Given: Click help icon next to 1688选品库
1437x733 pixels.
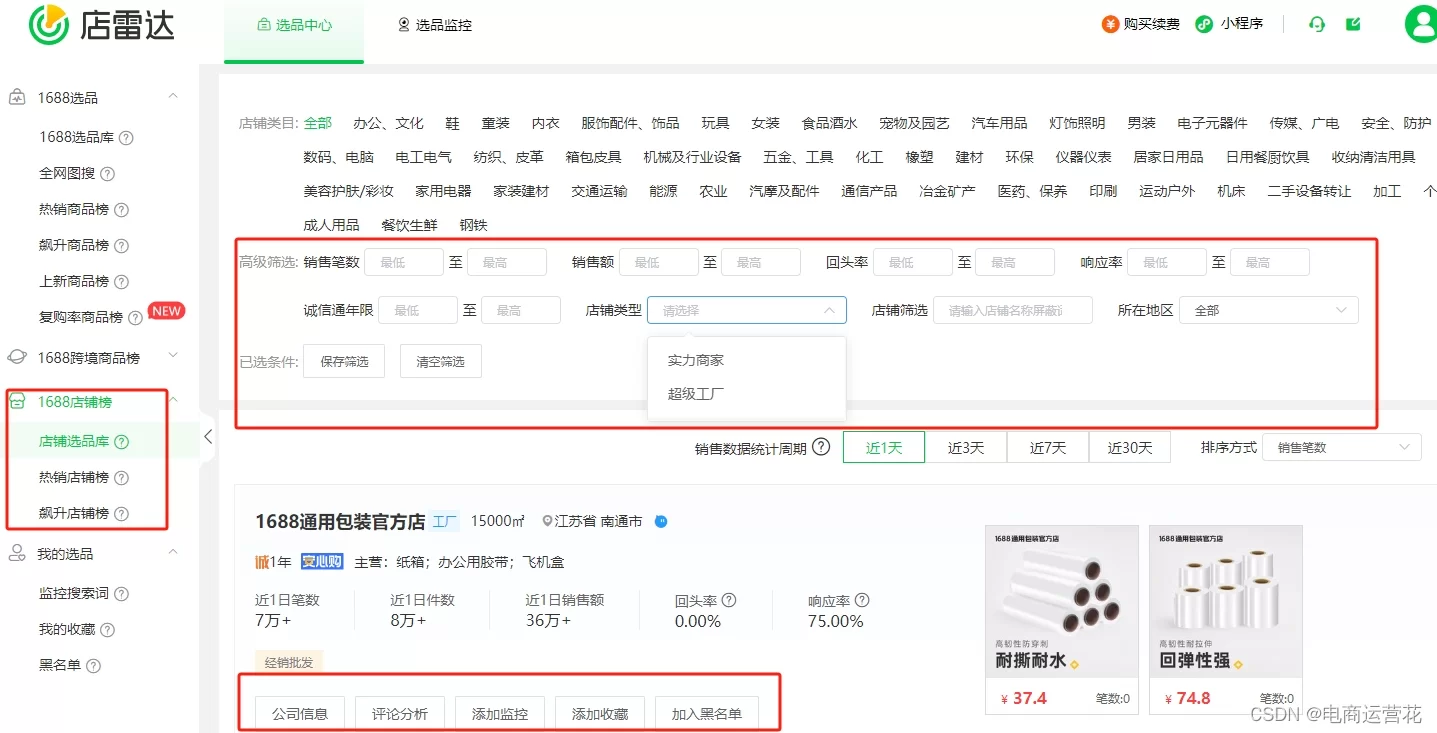Looking at the screenshot, I should (x=126, y=138).
